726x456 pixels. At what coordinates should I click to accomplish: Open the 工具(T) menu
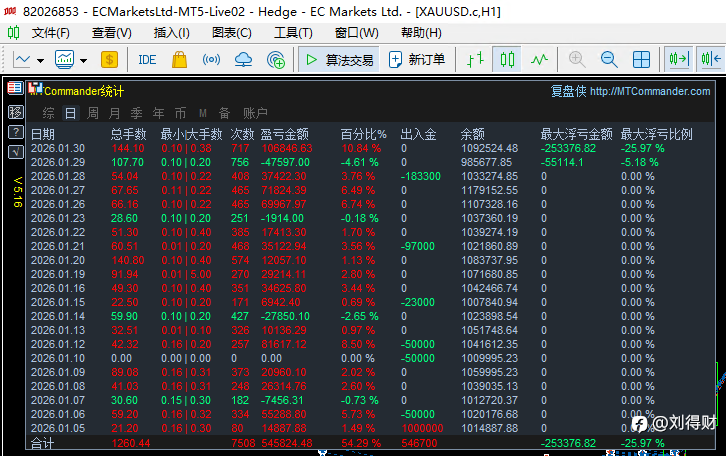tap(293, 33)
